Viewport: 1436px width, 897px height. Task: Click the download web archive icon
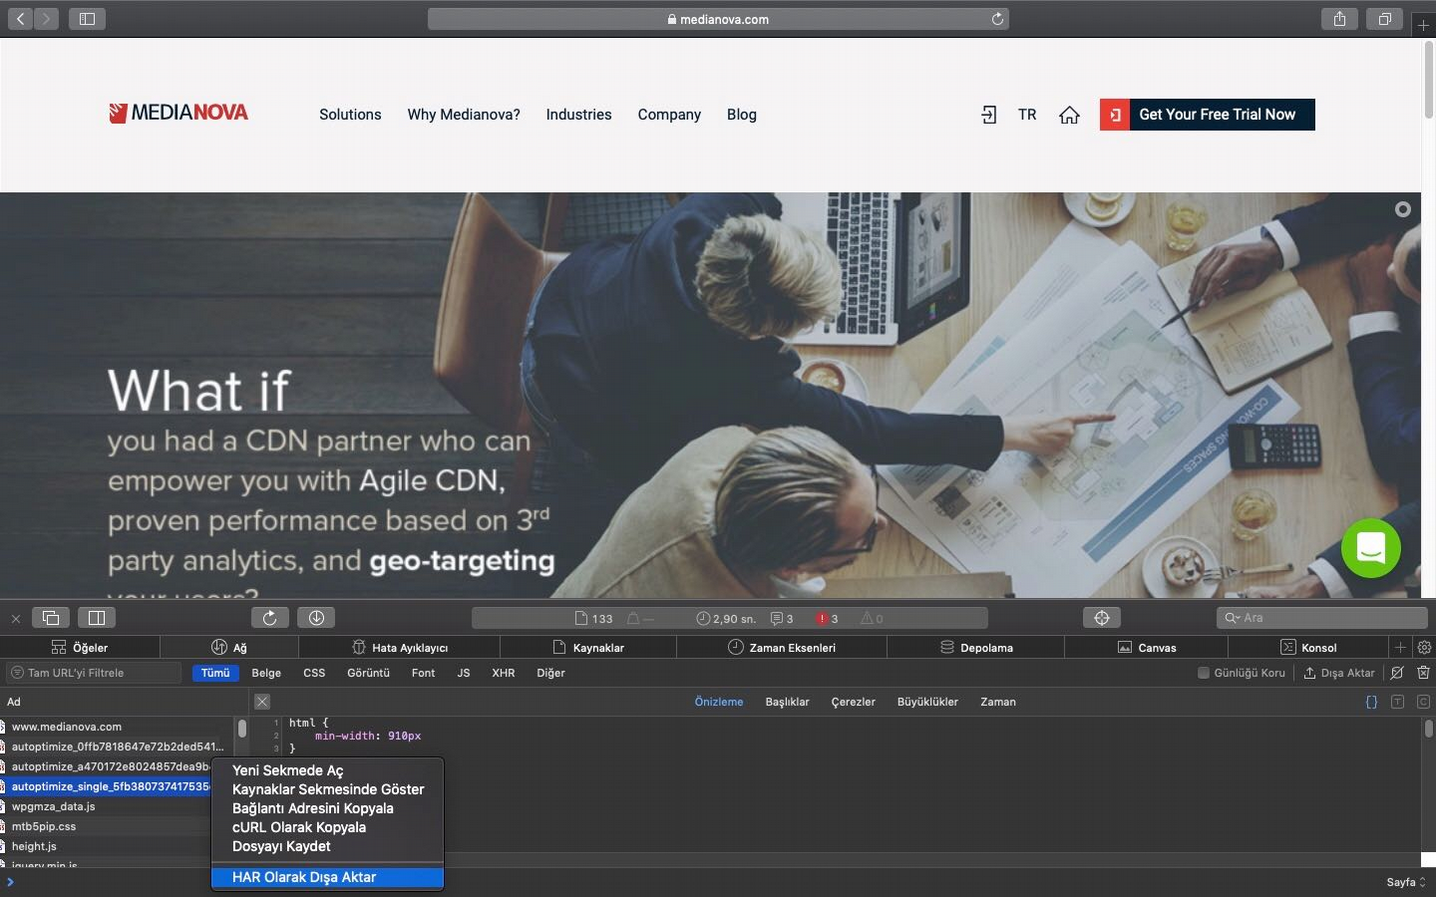click(316, 618)
